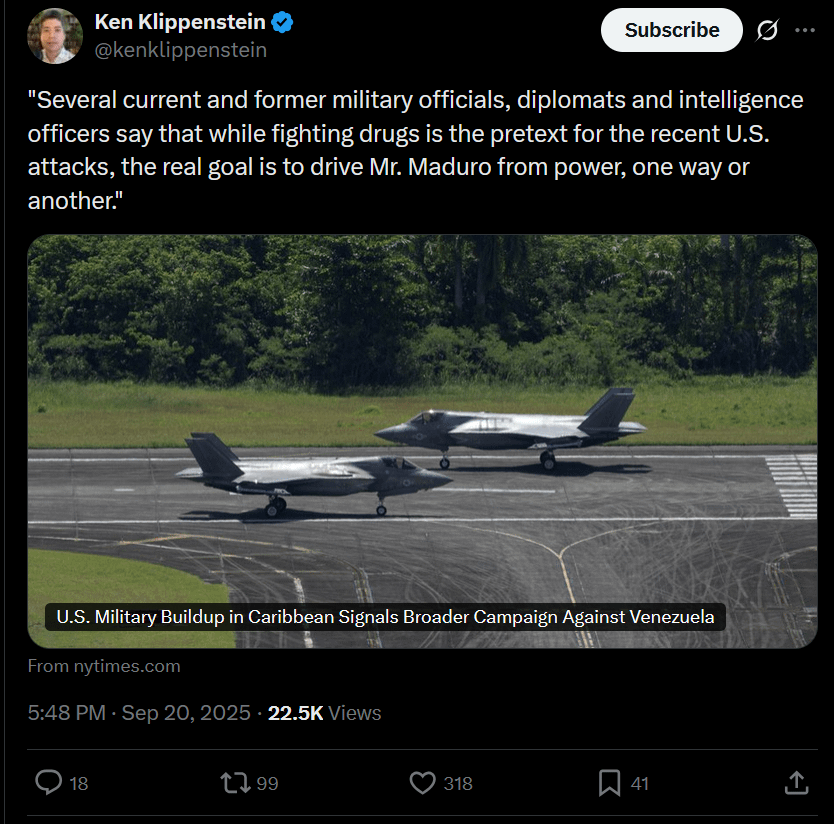The height and width of the screenshot is (824, 834).
Task: Like the tweet with the heart icon
Action: 423,782
